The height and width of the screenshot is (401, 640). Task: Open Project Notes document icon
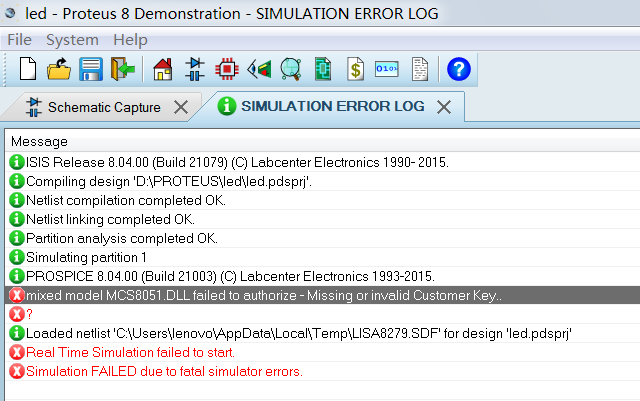420,69
